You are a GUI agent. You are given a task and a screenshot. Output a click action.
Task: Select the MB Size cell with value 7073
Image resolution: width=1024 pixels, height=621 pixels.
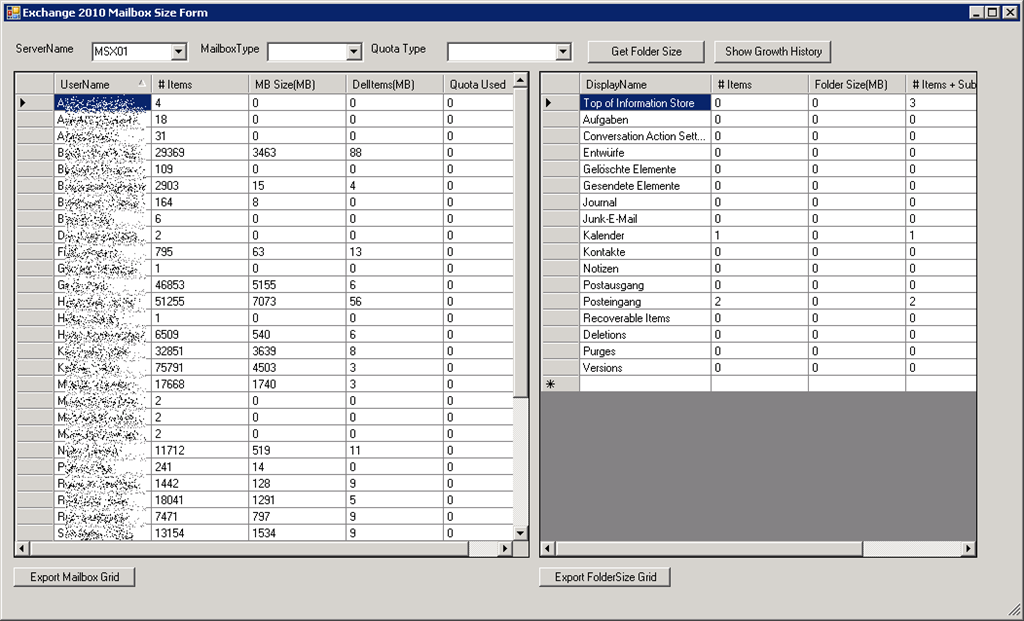pyautogui.click(x=297, y=302)
